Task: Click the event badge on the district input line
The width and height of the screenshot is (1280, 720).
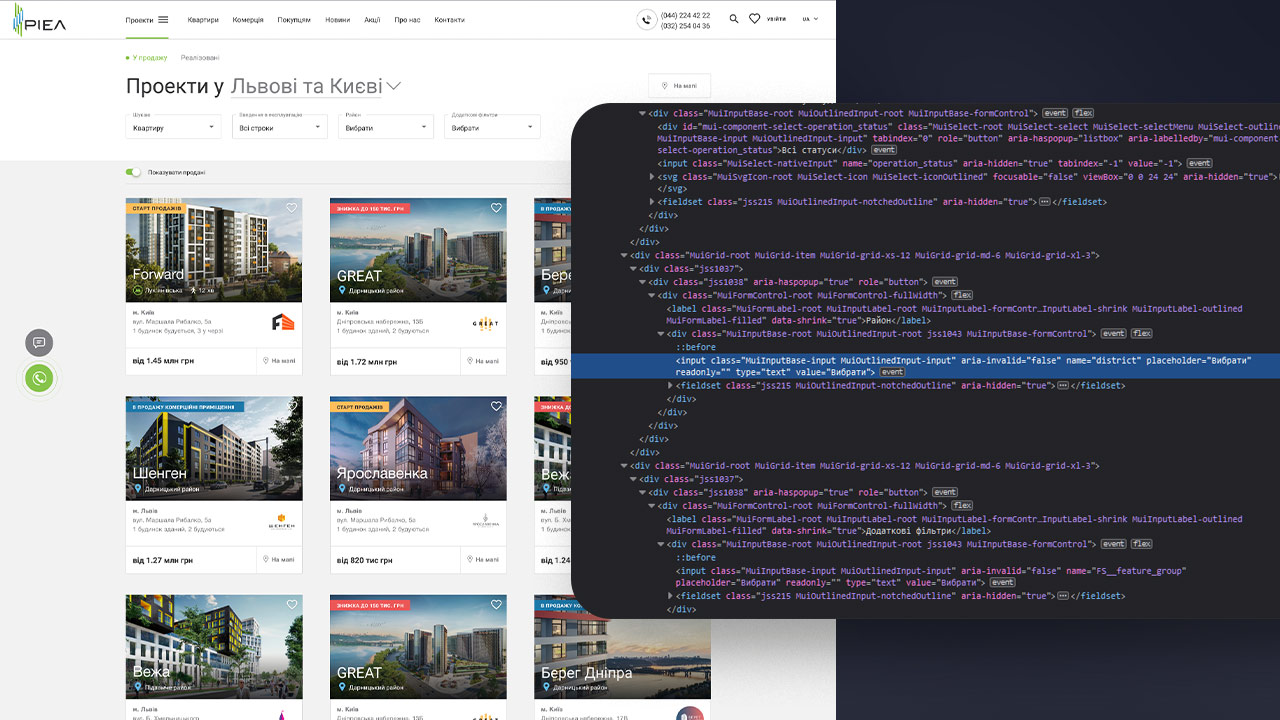Action: click(x=892, y=372)
